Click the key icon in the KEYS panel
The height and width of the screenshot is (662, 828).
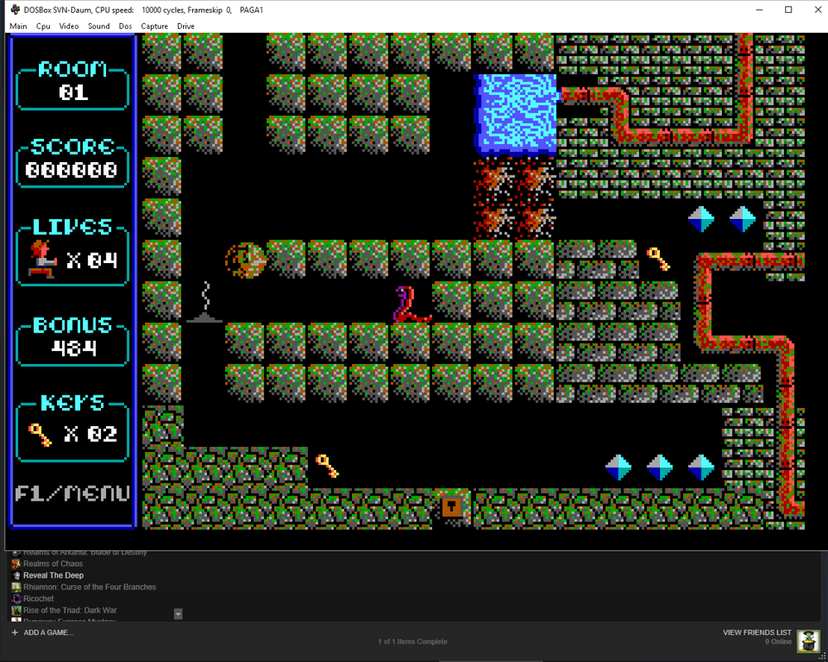[40, 434]
